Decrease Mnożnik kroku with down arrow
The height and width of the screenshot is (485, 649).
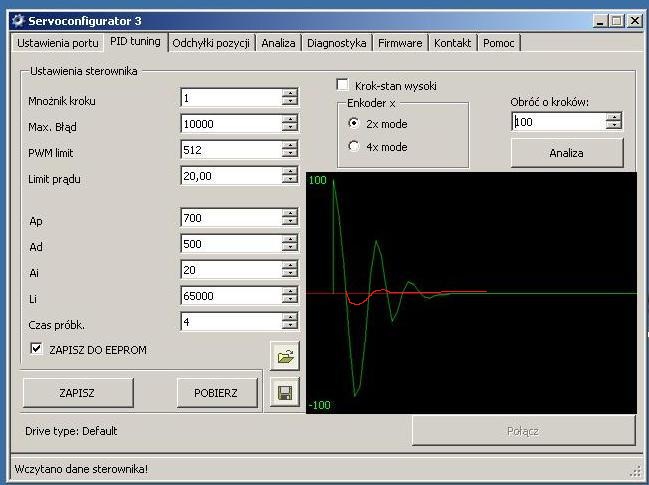pos(290,101)
